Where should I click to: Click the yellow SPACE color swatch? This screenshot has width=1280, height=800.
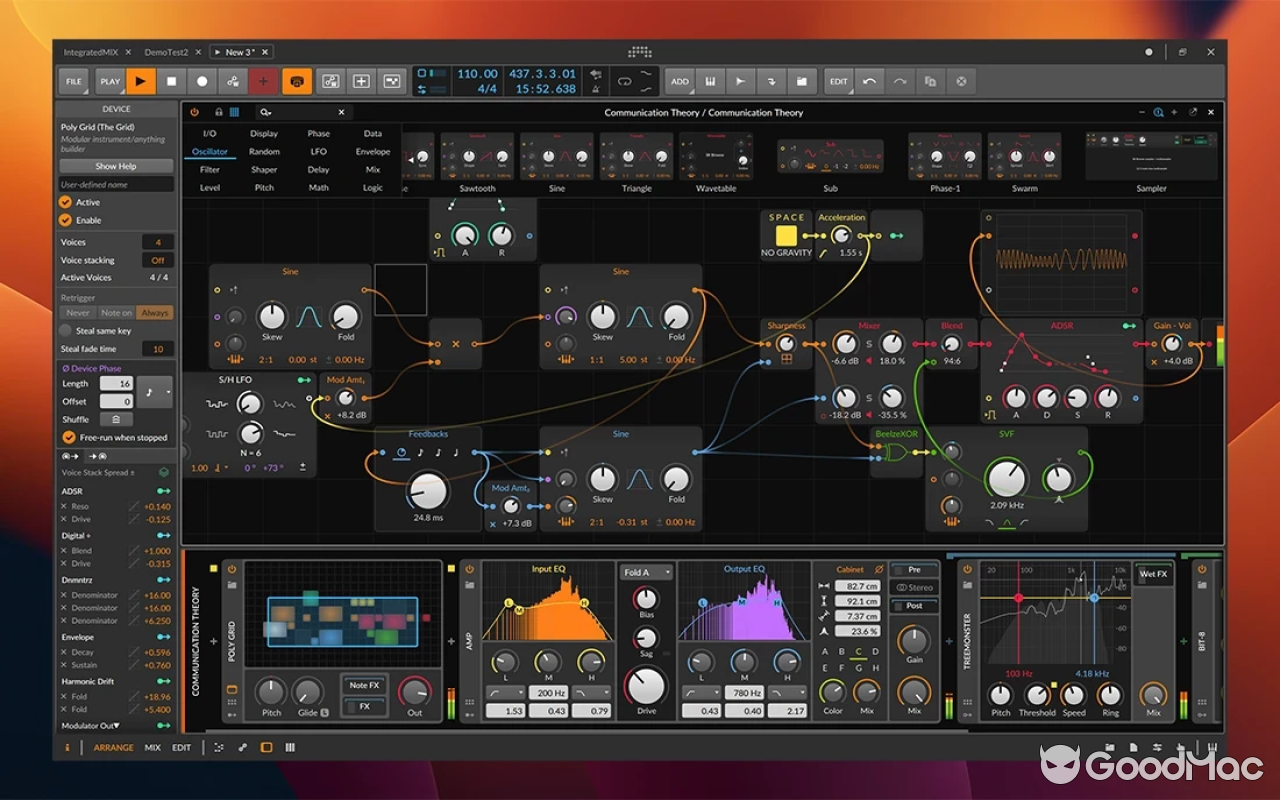click(786, 237)
